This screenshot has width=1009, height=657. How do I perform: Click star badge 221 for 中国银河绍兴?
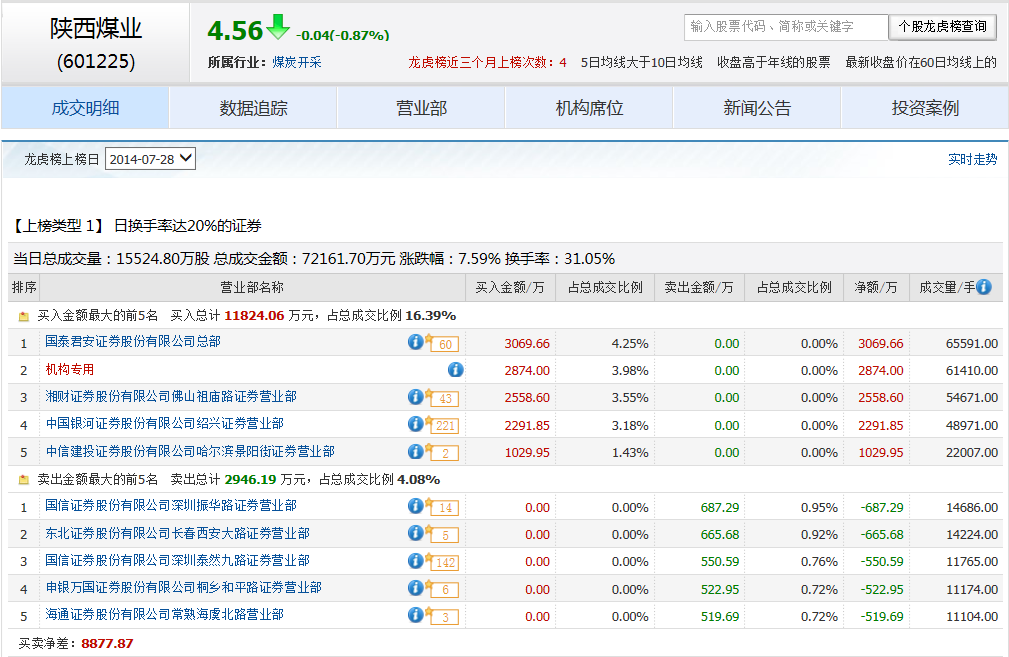coord(442,425)
